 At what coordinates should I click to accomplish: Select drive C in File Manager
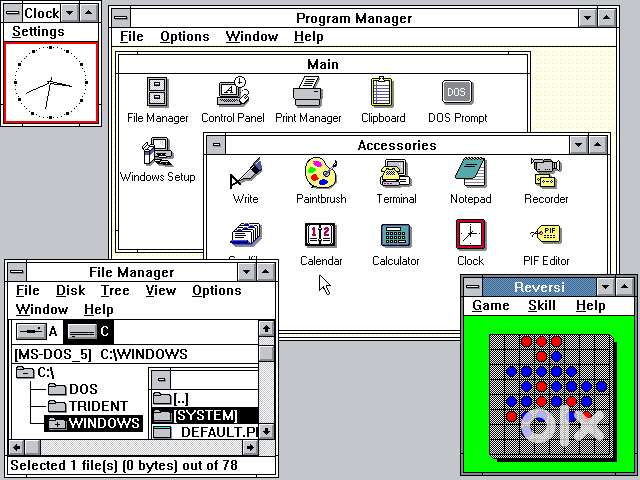(88, 331)
